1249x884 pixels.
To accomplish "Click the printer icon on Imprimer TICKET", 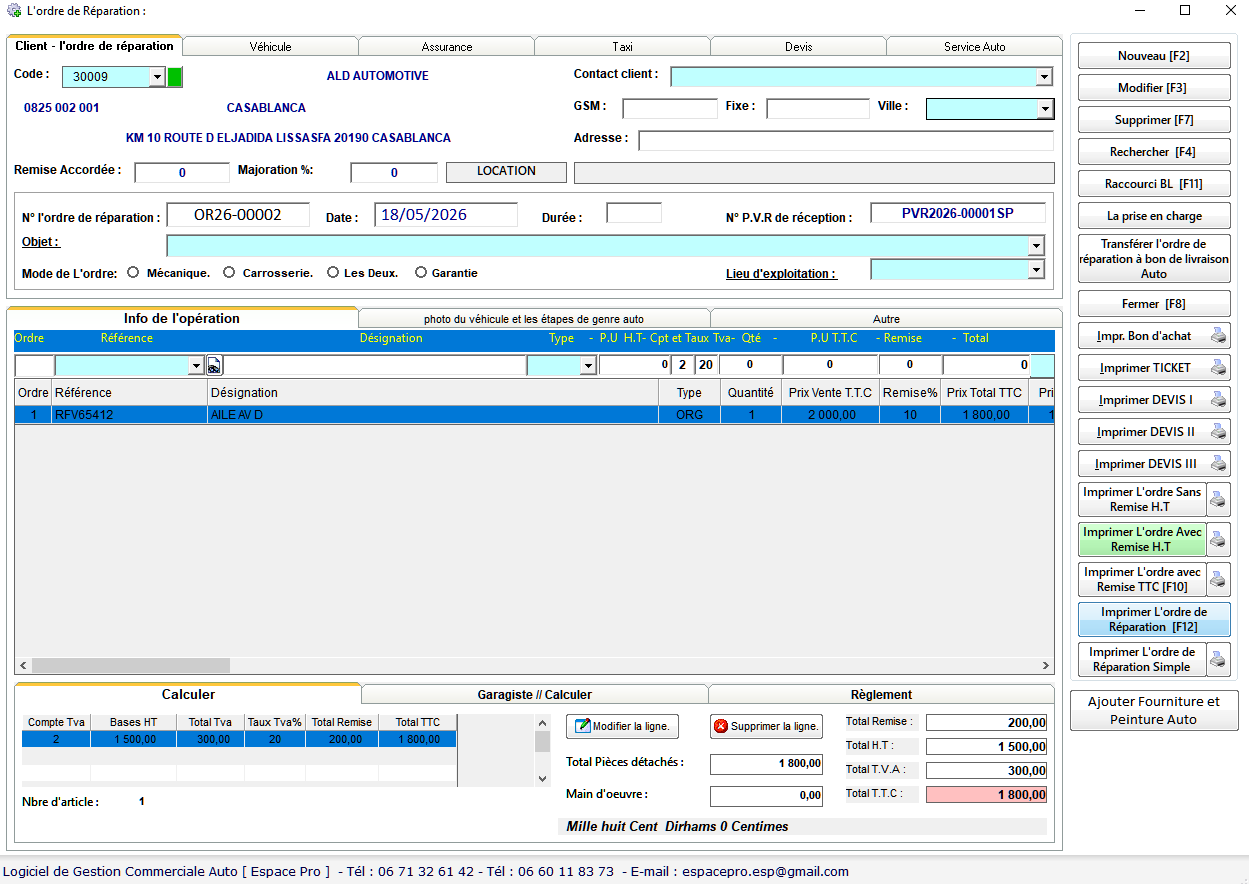I will (1218, 368).
